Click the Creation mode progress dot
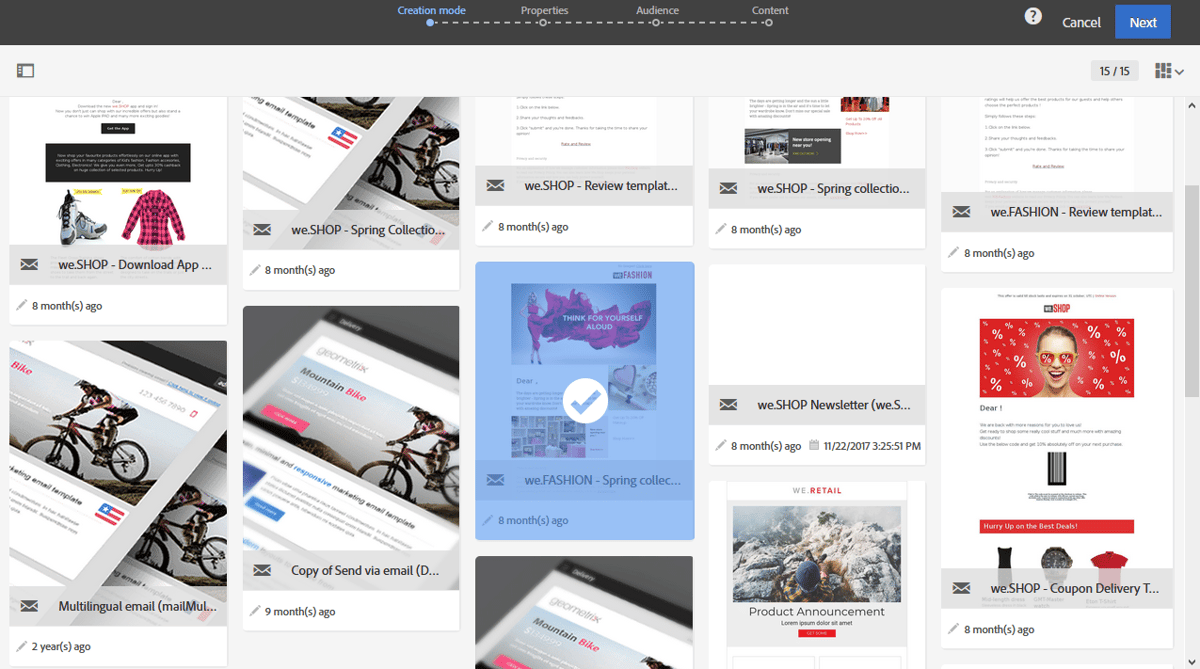The image size is (1200, 669). (428, 22)
